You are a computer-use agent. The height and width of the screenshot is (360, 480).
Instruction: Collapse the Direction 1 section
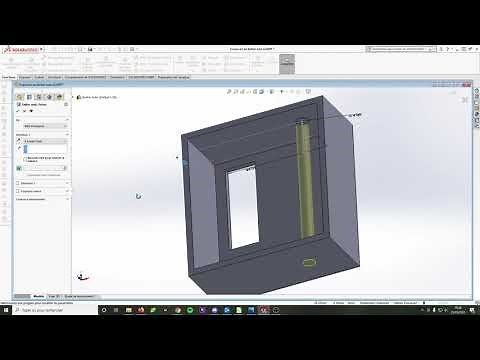[x=67, y=134]
